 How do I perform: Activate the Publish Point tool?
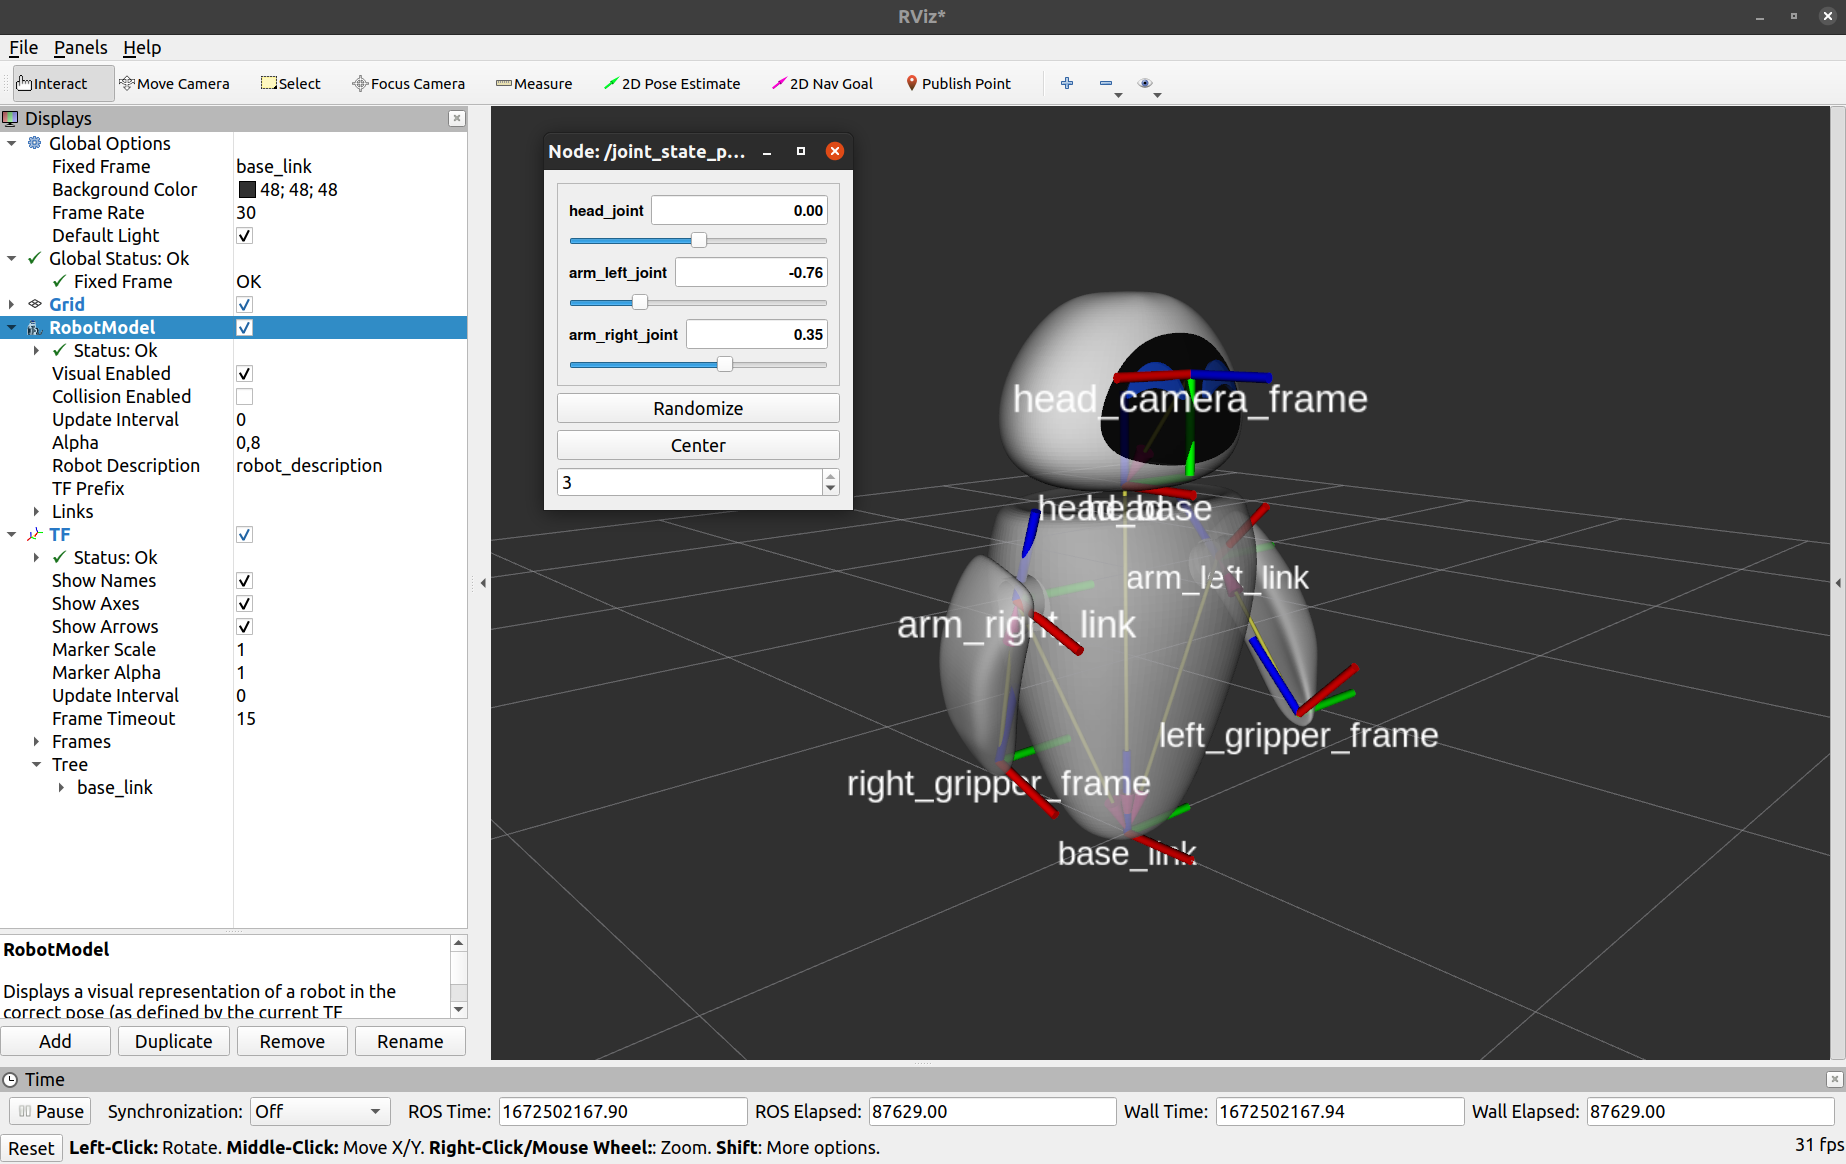(x=958, y=84)
